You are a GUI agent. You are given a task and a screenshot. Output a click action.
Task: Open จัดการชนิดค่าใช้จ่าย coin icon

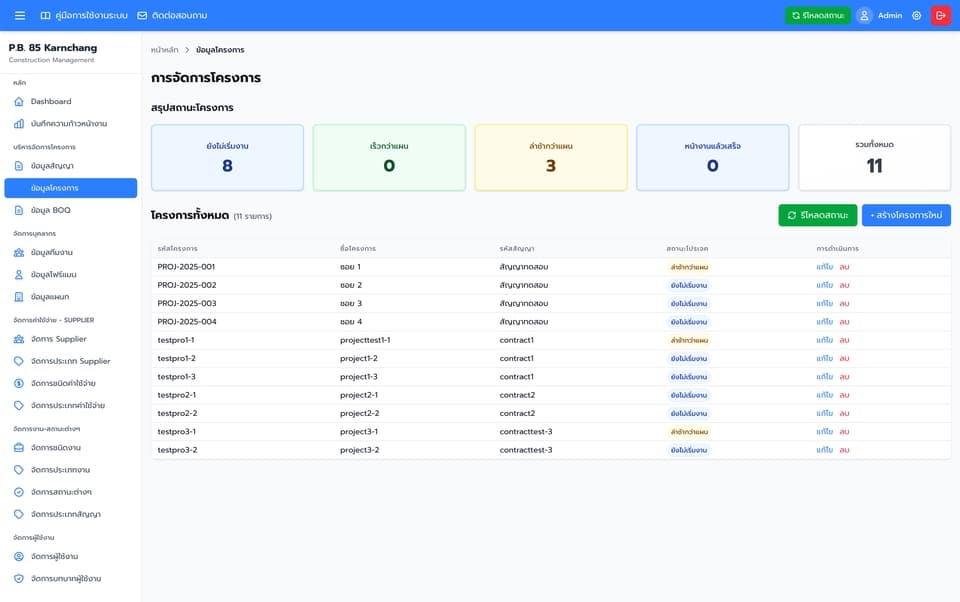tap(19, 383)
